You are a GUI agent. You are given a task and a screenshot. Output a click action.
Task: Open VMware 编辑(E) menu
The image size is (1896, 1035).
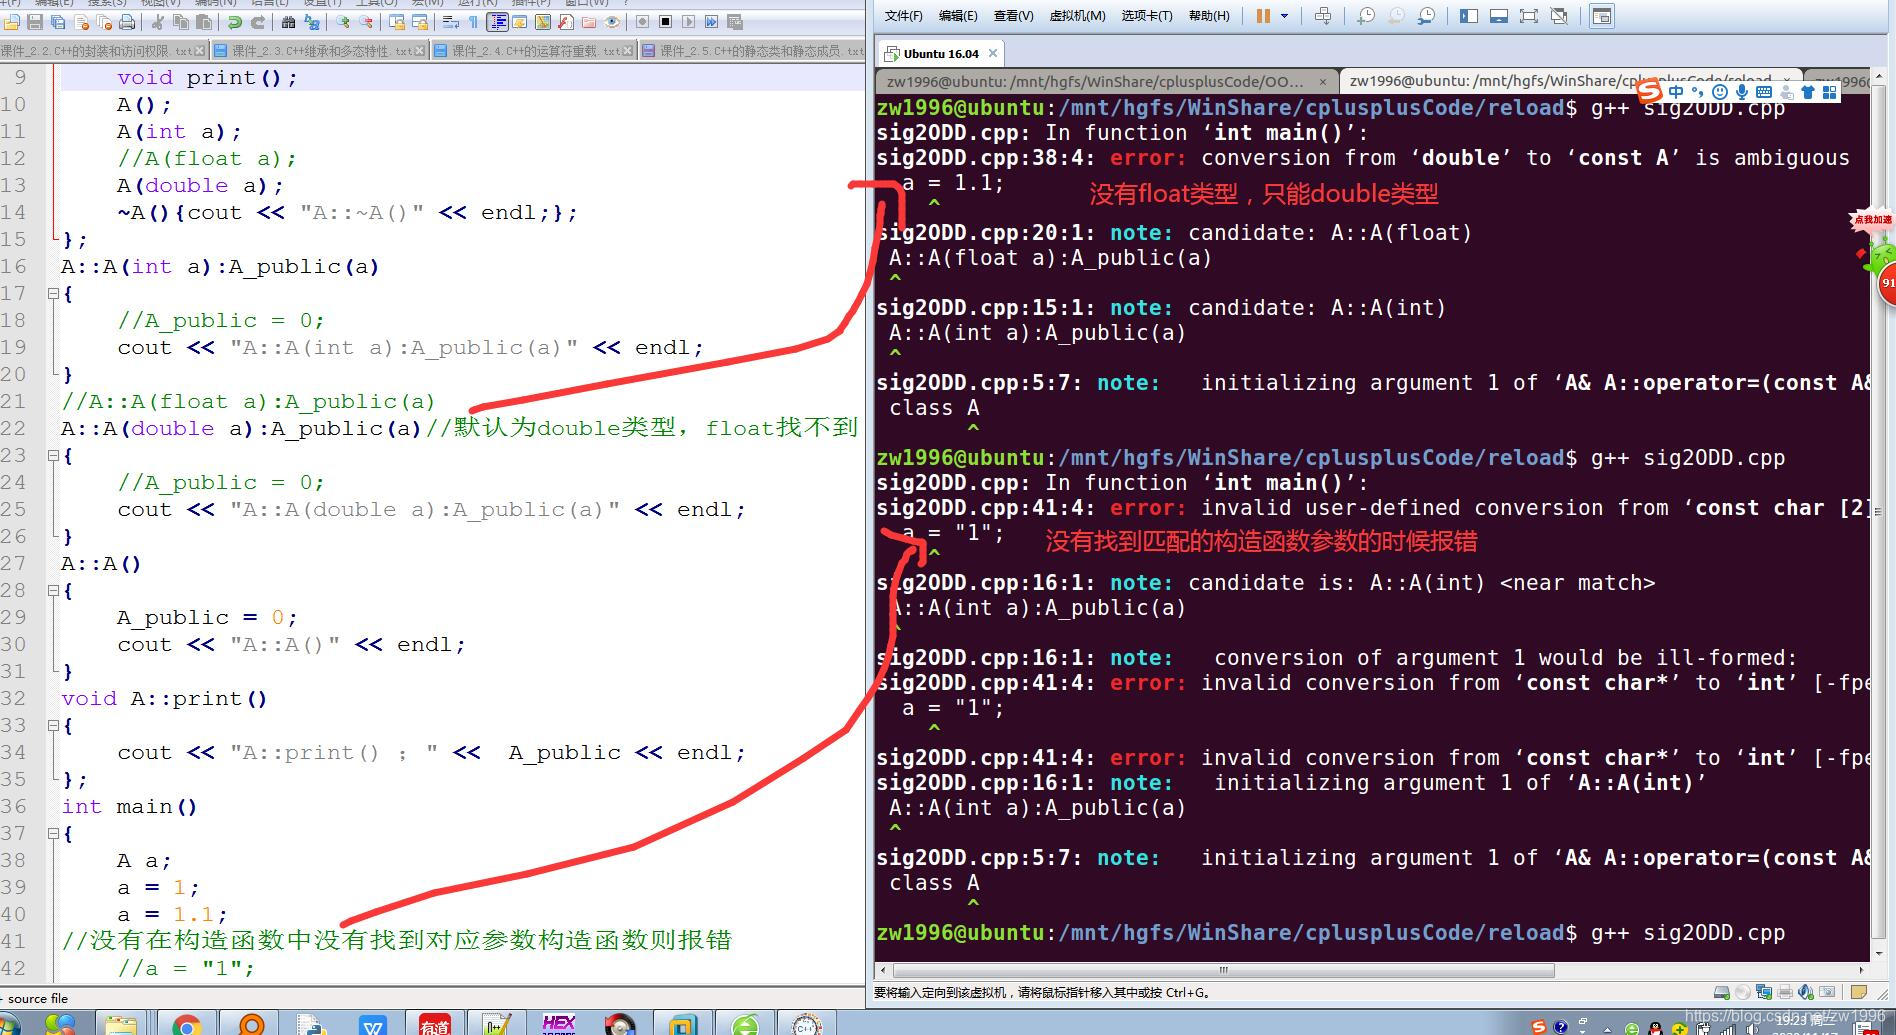coord(958,16)
